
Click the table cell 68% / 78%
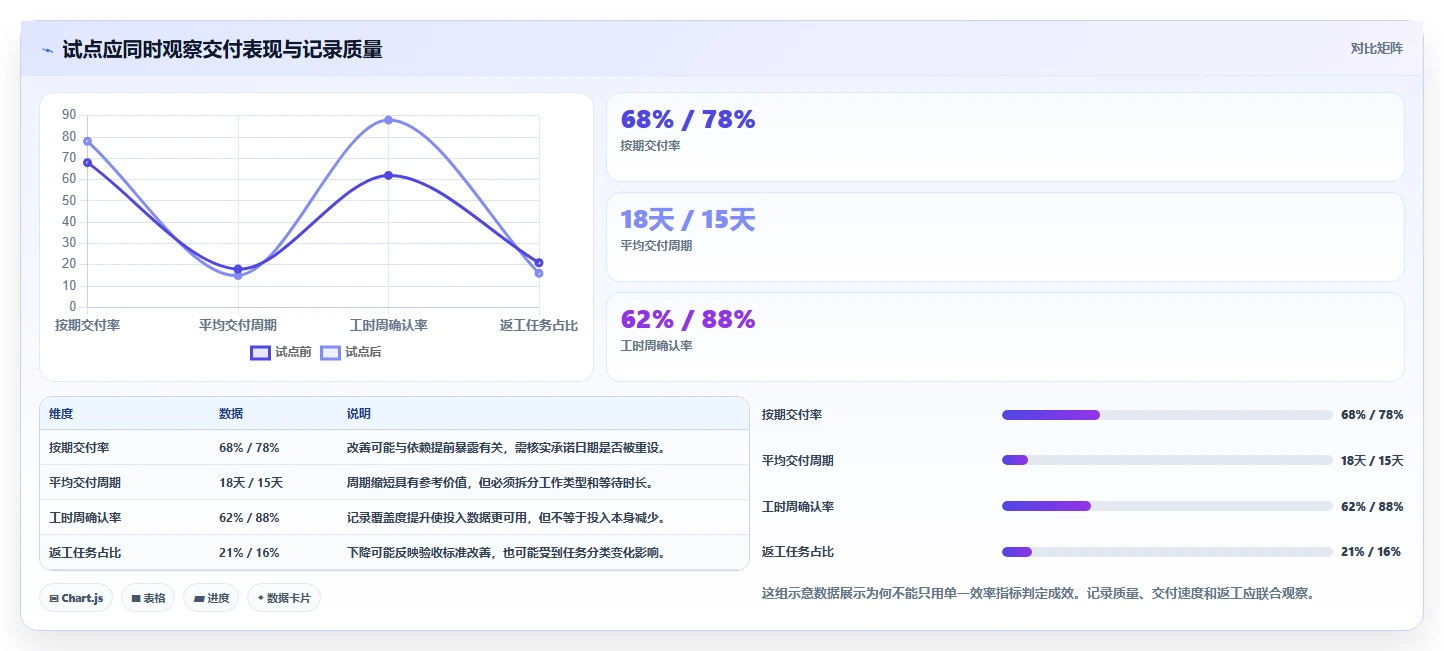coord(249,448)
